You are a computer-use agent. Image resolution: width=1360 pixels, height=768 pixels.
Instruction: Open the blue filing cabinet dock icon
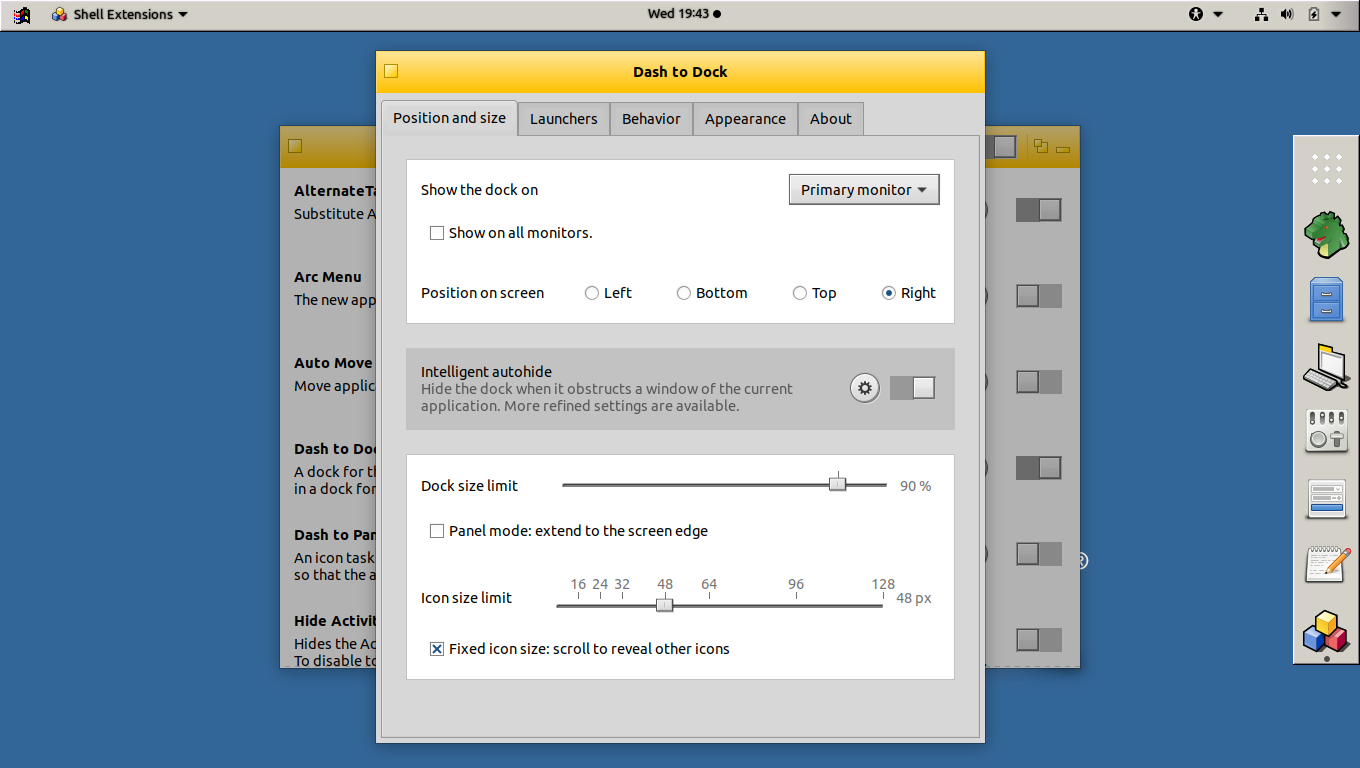coord(1326,299)
